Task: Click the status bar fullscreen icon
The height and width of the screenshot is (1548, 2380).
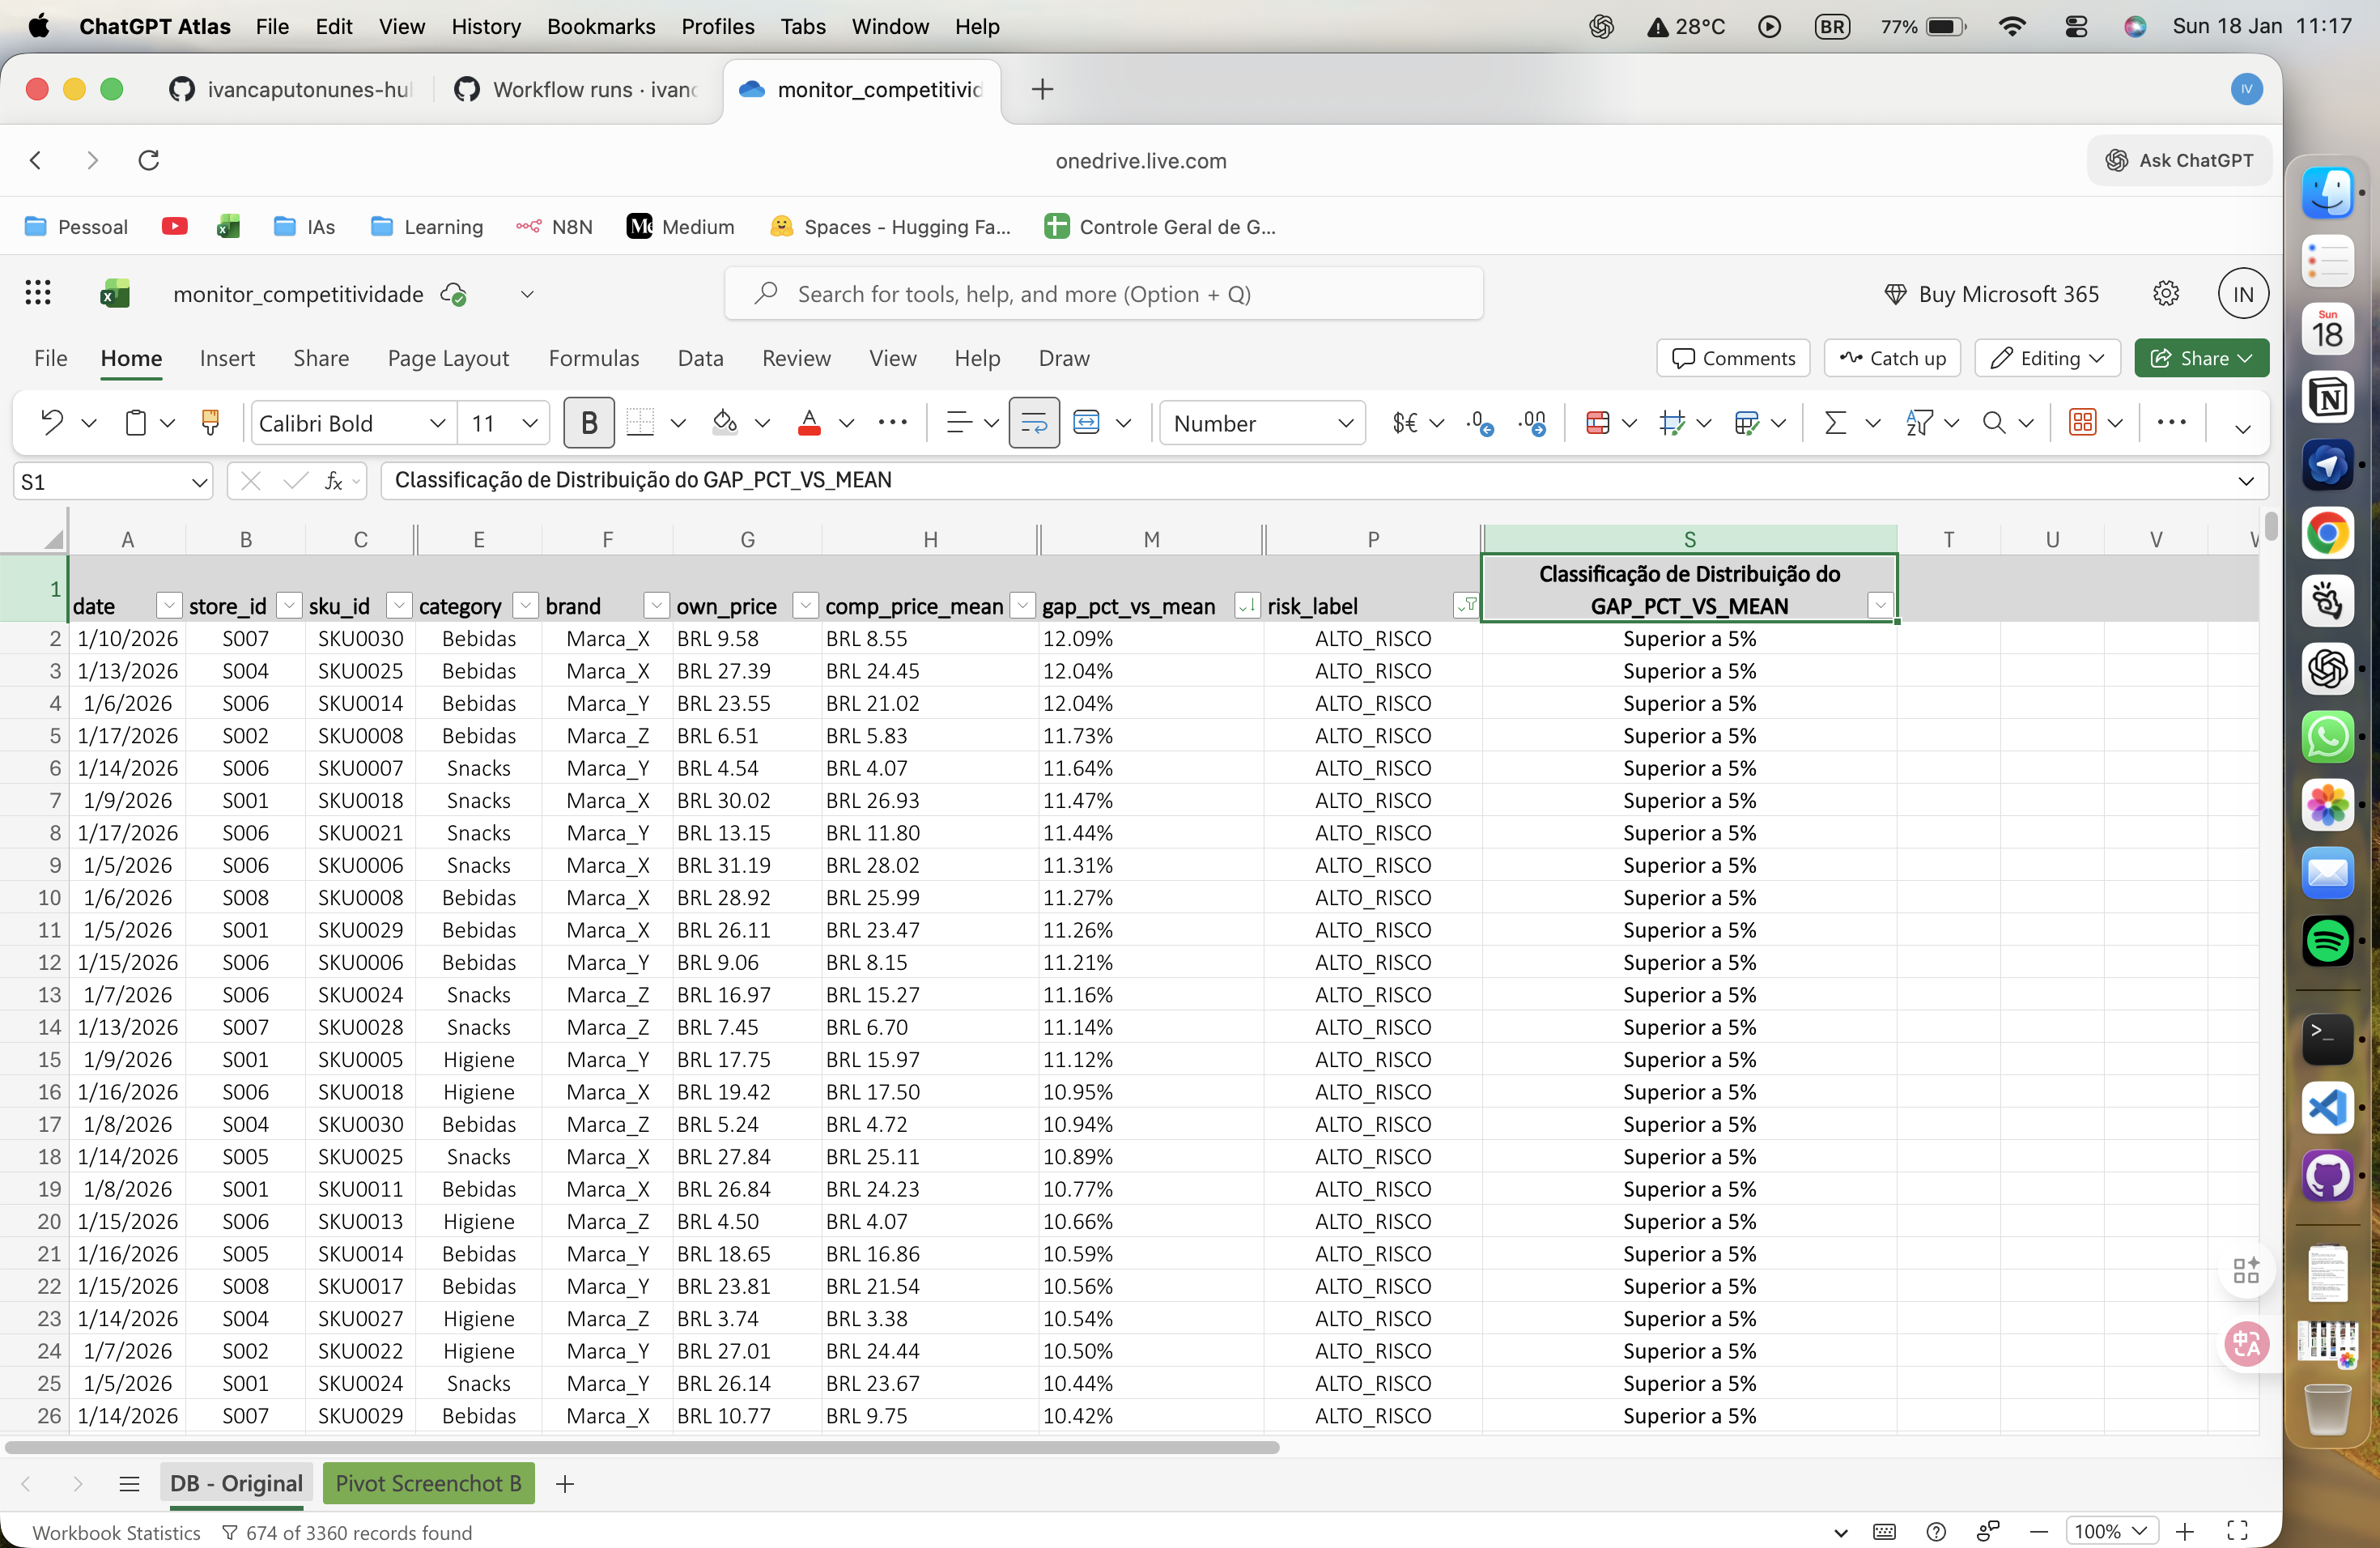Action: [x=2238, y=1532]
